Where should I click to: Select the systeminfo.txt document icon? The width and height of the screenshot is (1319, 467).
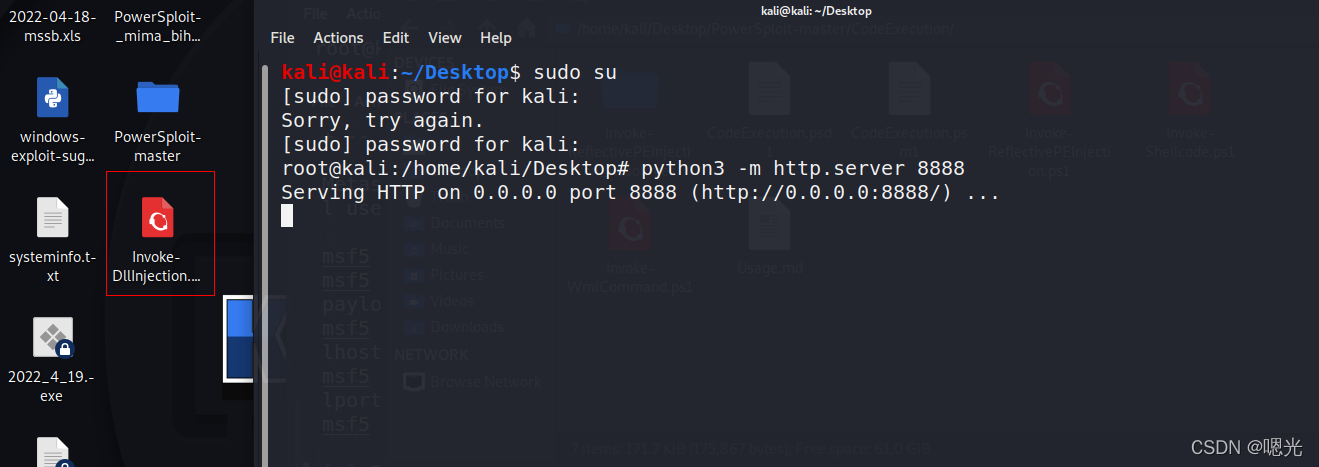52,218
